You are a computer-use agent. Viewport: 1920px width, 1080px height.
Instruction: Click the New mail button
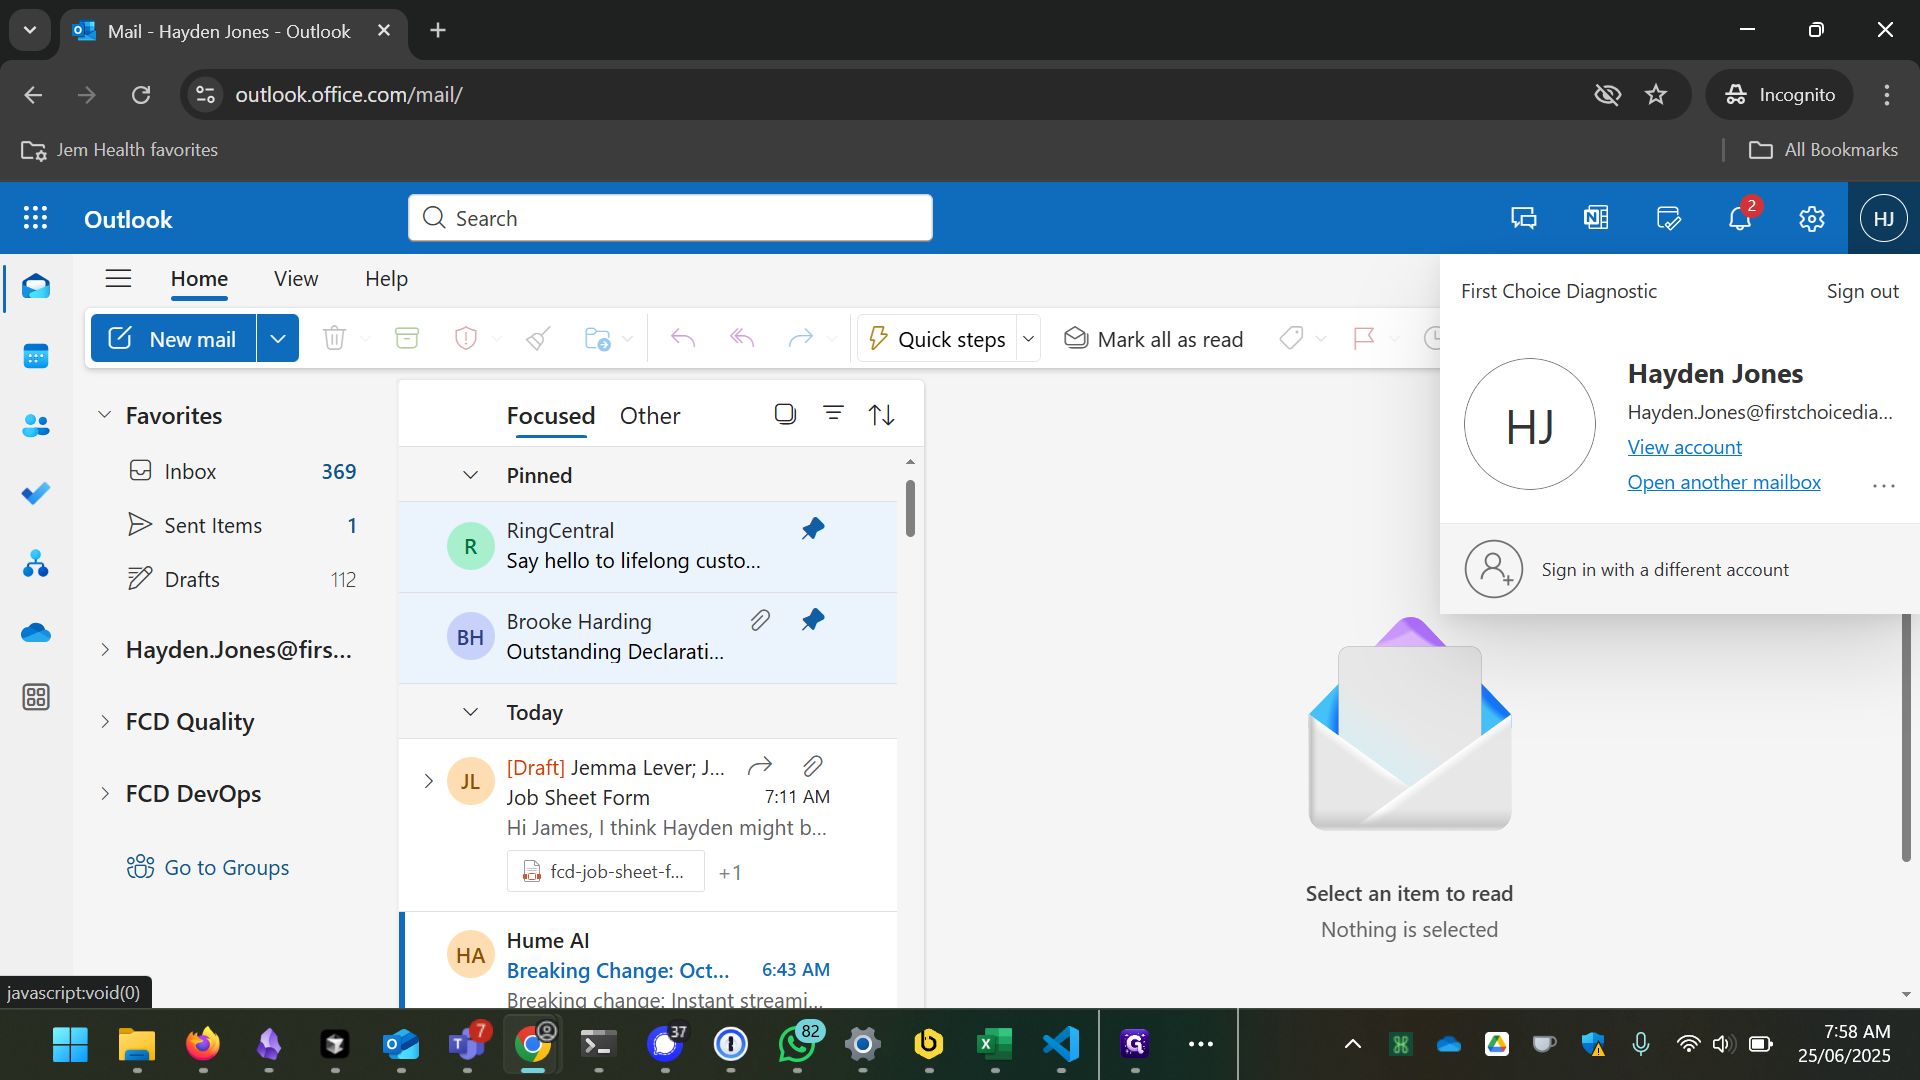point(174,339)
